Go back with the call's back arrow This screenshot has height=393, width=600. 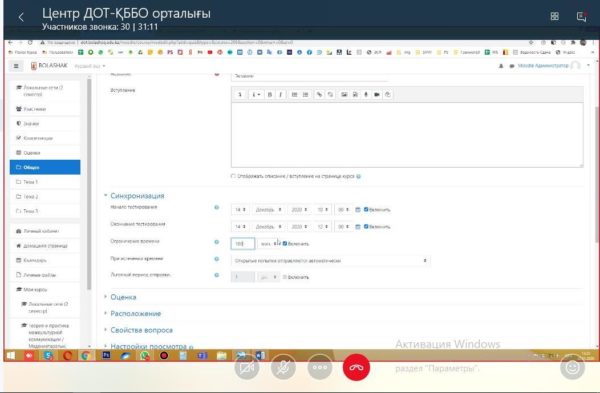tap(21, 17)
